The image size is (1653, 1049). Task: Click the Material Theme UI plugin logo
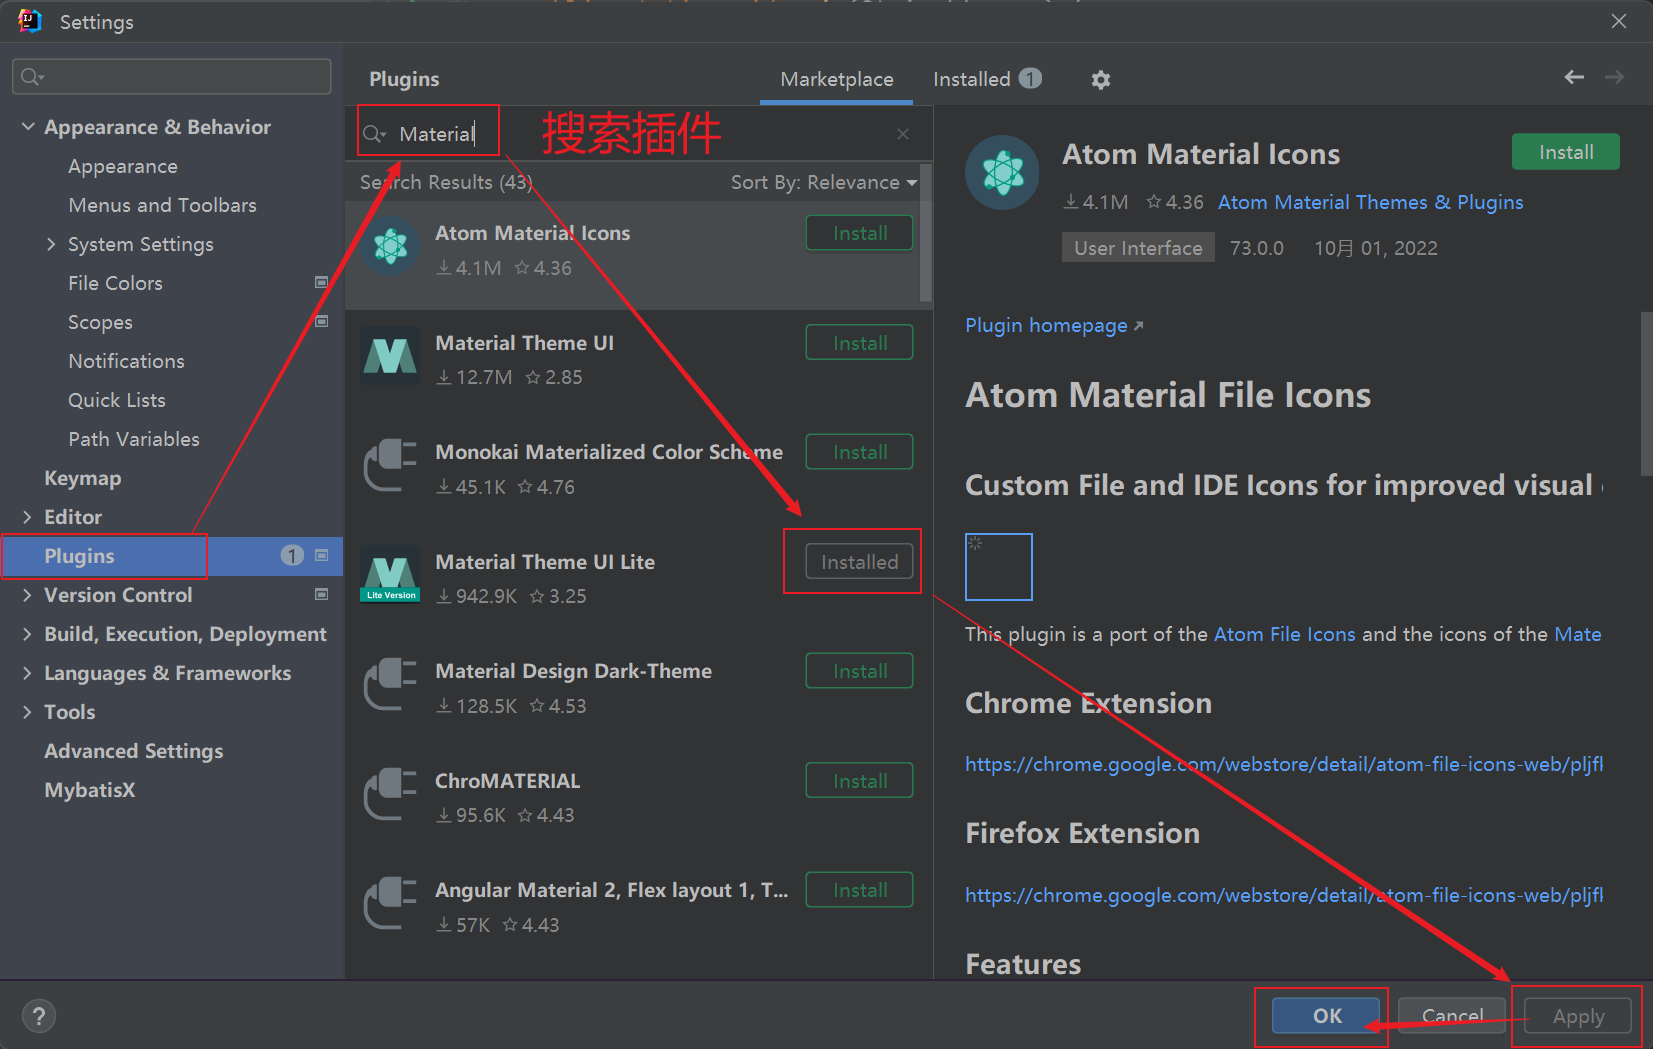pos(390,356)
